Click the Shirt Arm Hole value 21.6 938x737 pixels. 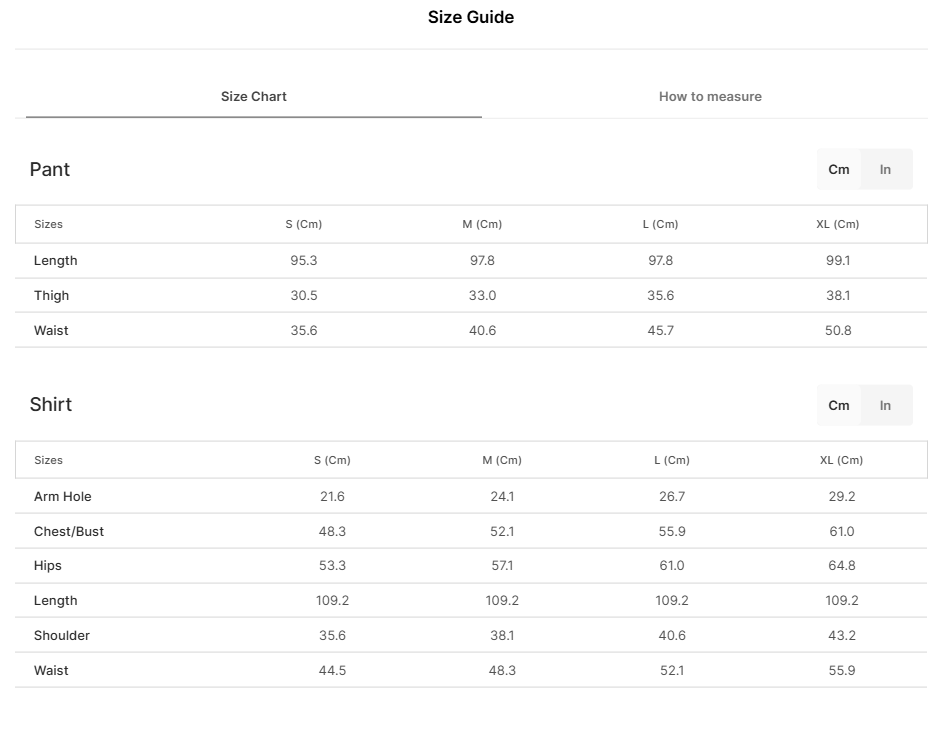332,497
